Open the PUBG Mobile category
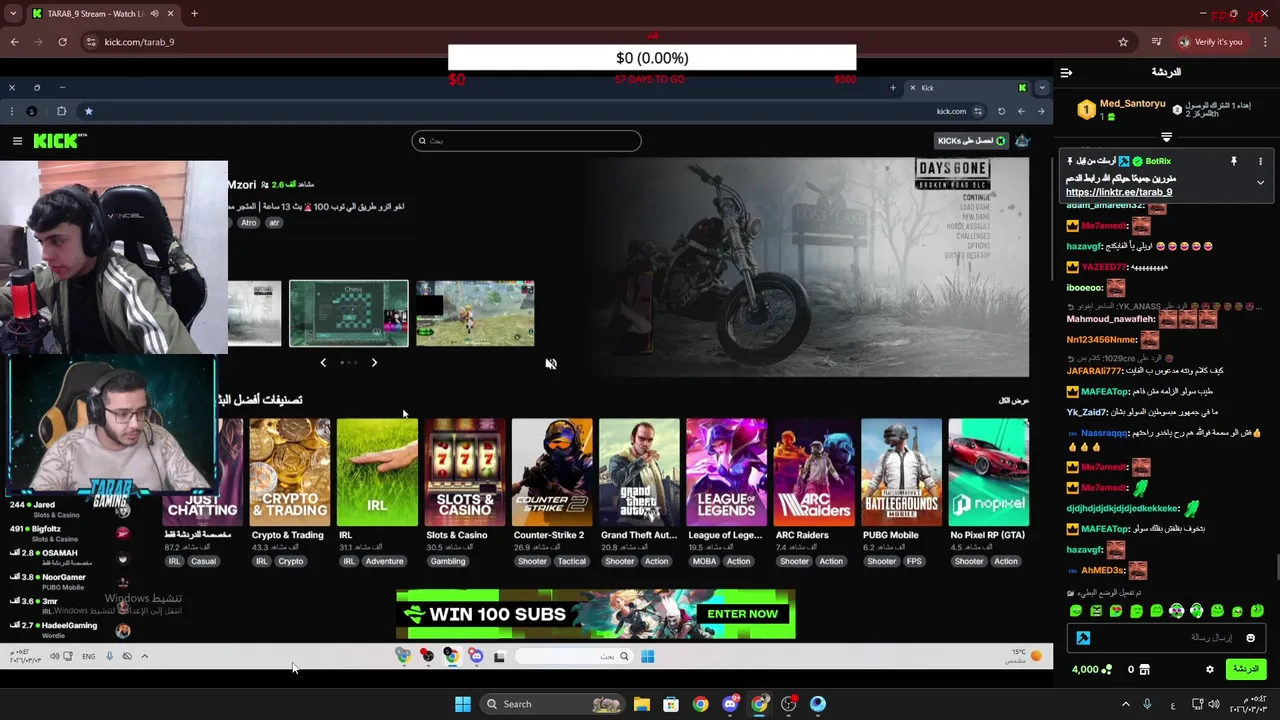 [x=901, y=472]
